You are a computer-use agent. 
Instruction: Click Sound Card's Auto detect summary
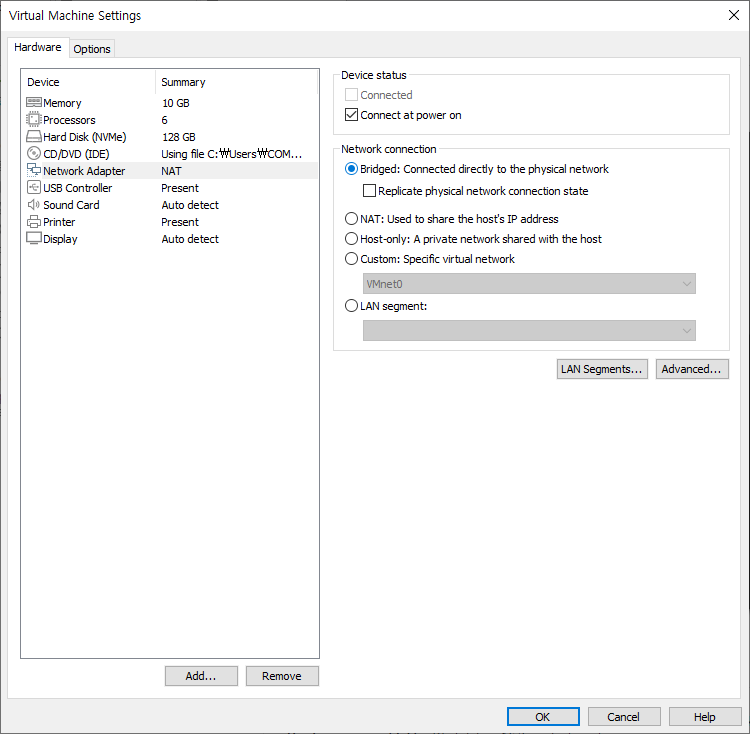(190, 205)
